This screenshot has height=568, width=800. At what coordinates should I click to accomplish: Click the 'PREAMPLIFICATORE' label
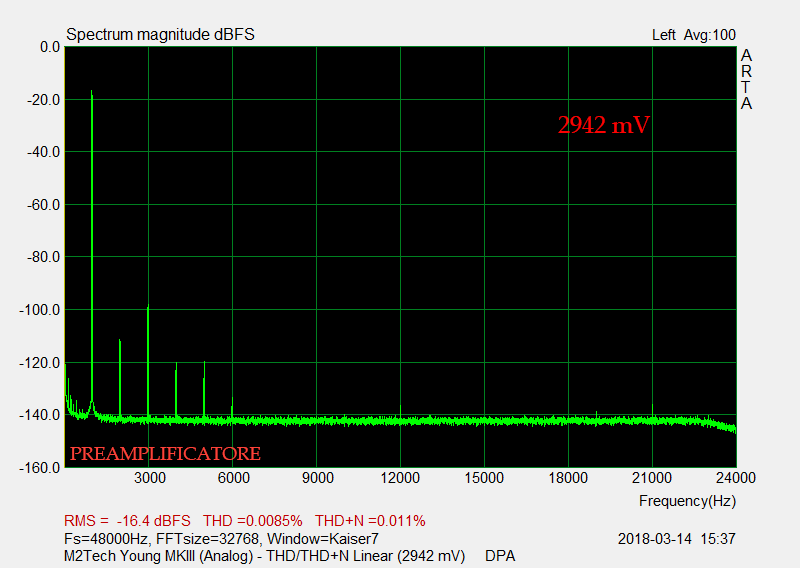point(165,453)
